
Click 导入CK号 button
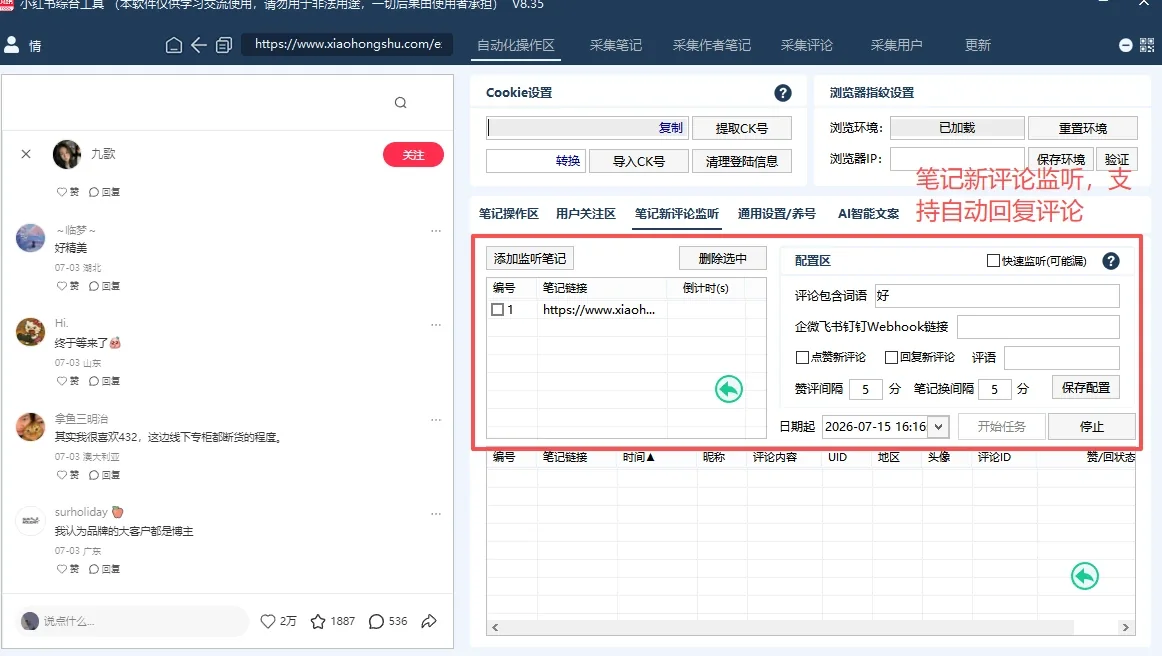(639, 161)
